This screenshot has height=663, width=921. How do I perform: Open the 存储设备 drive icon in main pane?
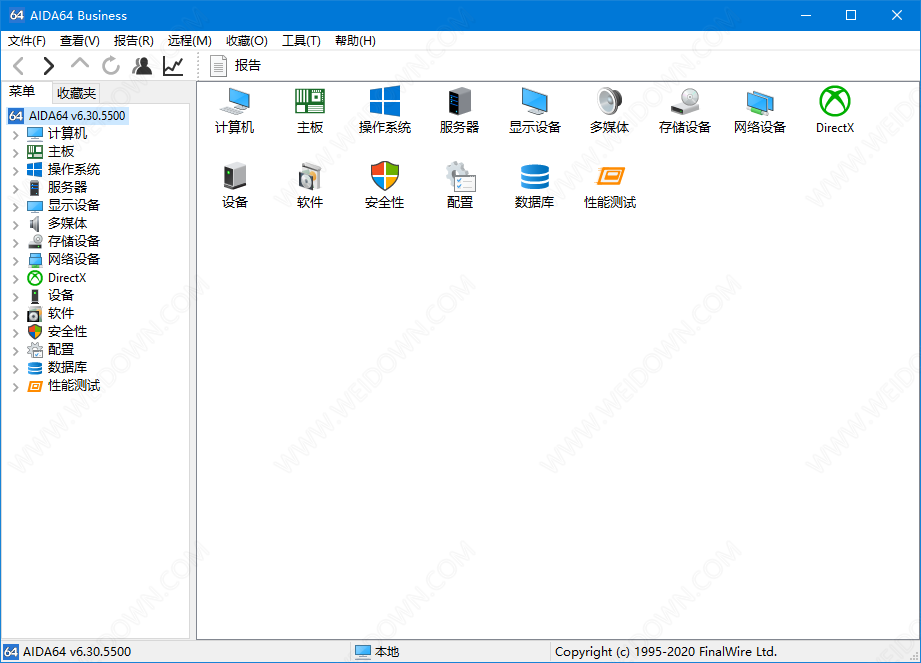pyautogui.click(x=685, y=102)
